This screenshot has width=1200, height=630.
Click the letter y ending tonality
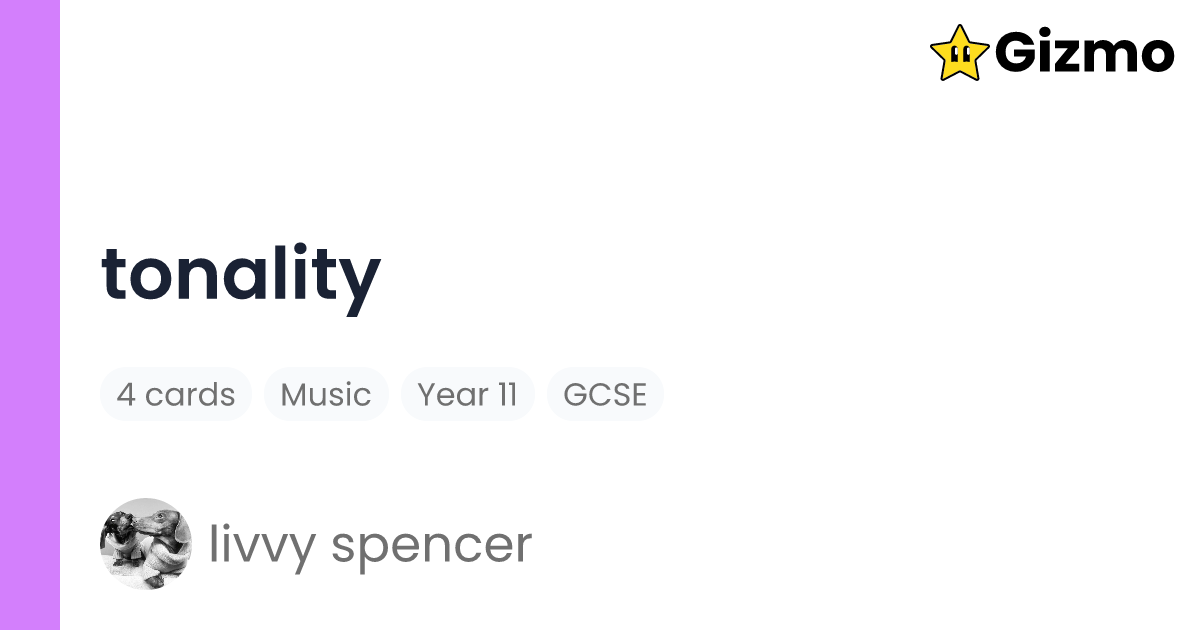[360, 280]
